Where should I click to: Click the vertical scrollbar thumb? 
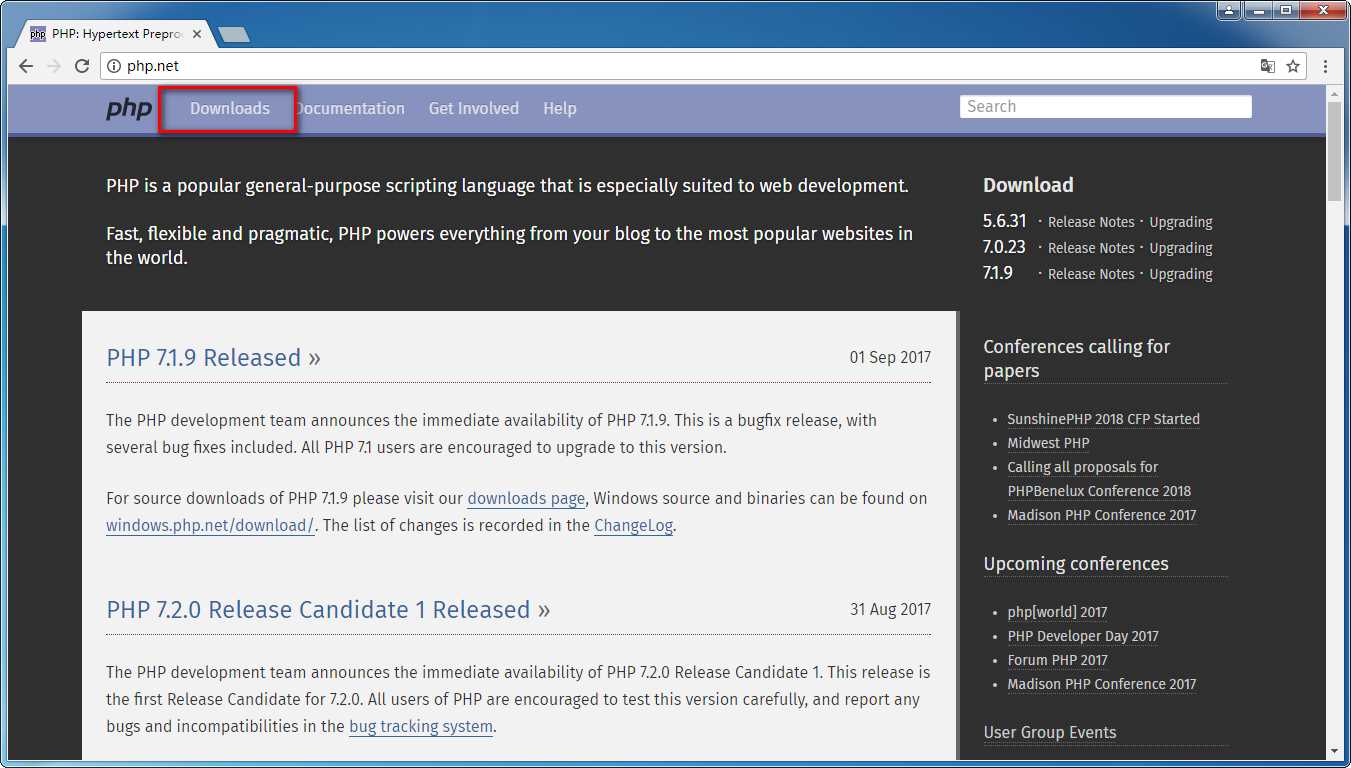[x=1334, y=152]
